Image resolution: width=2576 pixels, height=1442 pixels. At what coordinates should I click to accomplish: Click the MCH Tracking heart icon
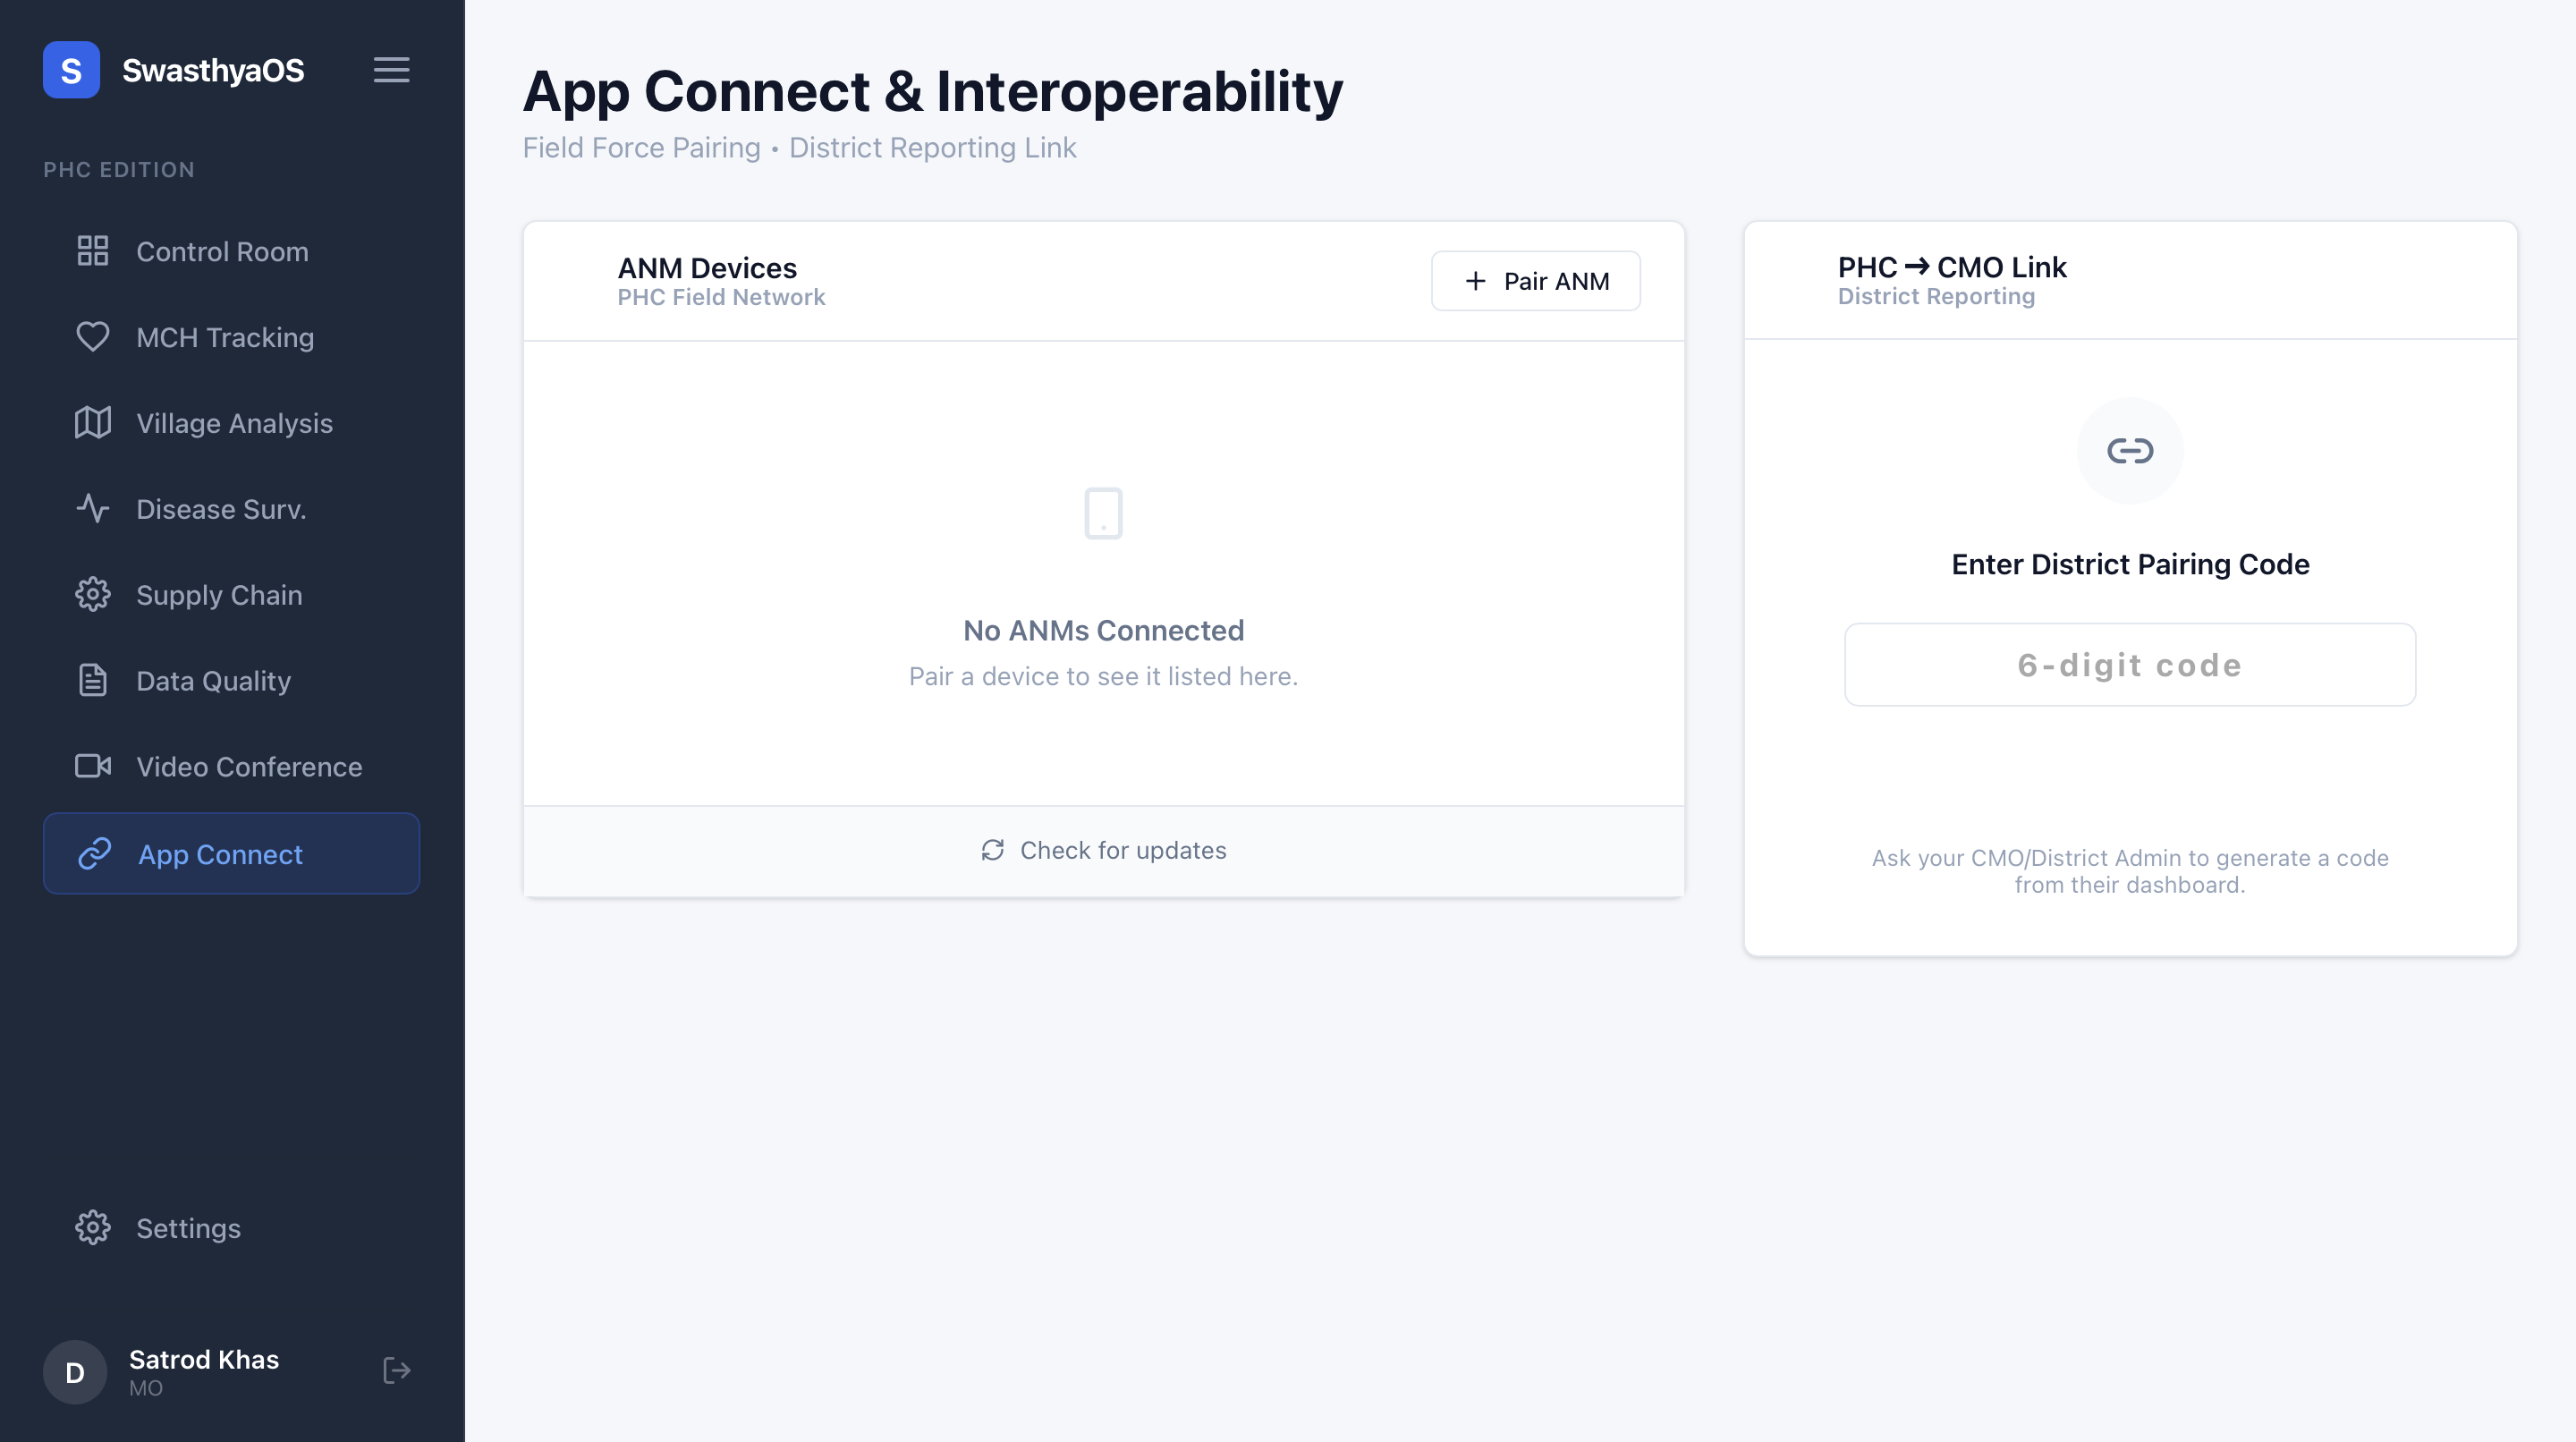click(93, 337)
